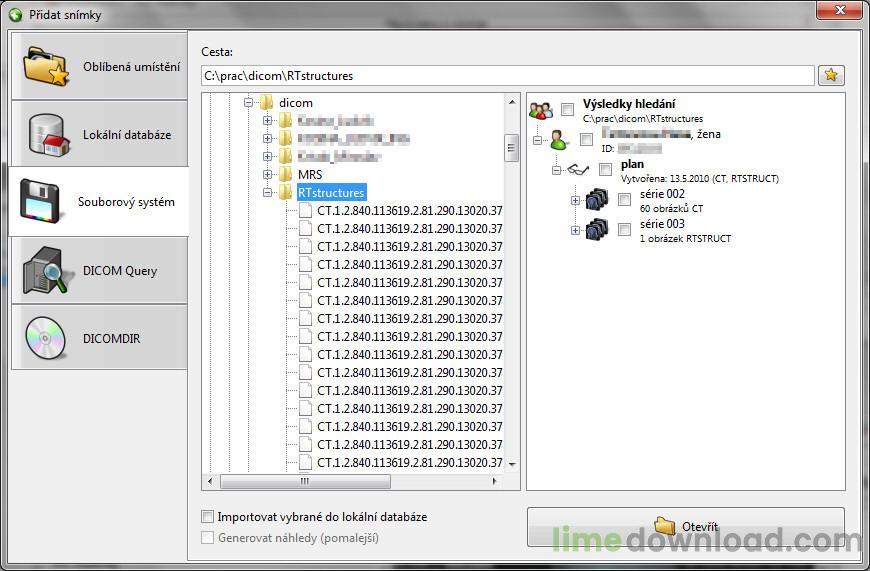Screen dimensions: 870x571
Task: Click the Otevřít button
Action: click(x=686, y=527)
